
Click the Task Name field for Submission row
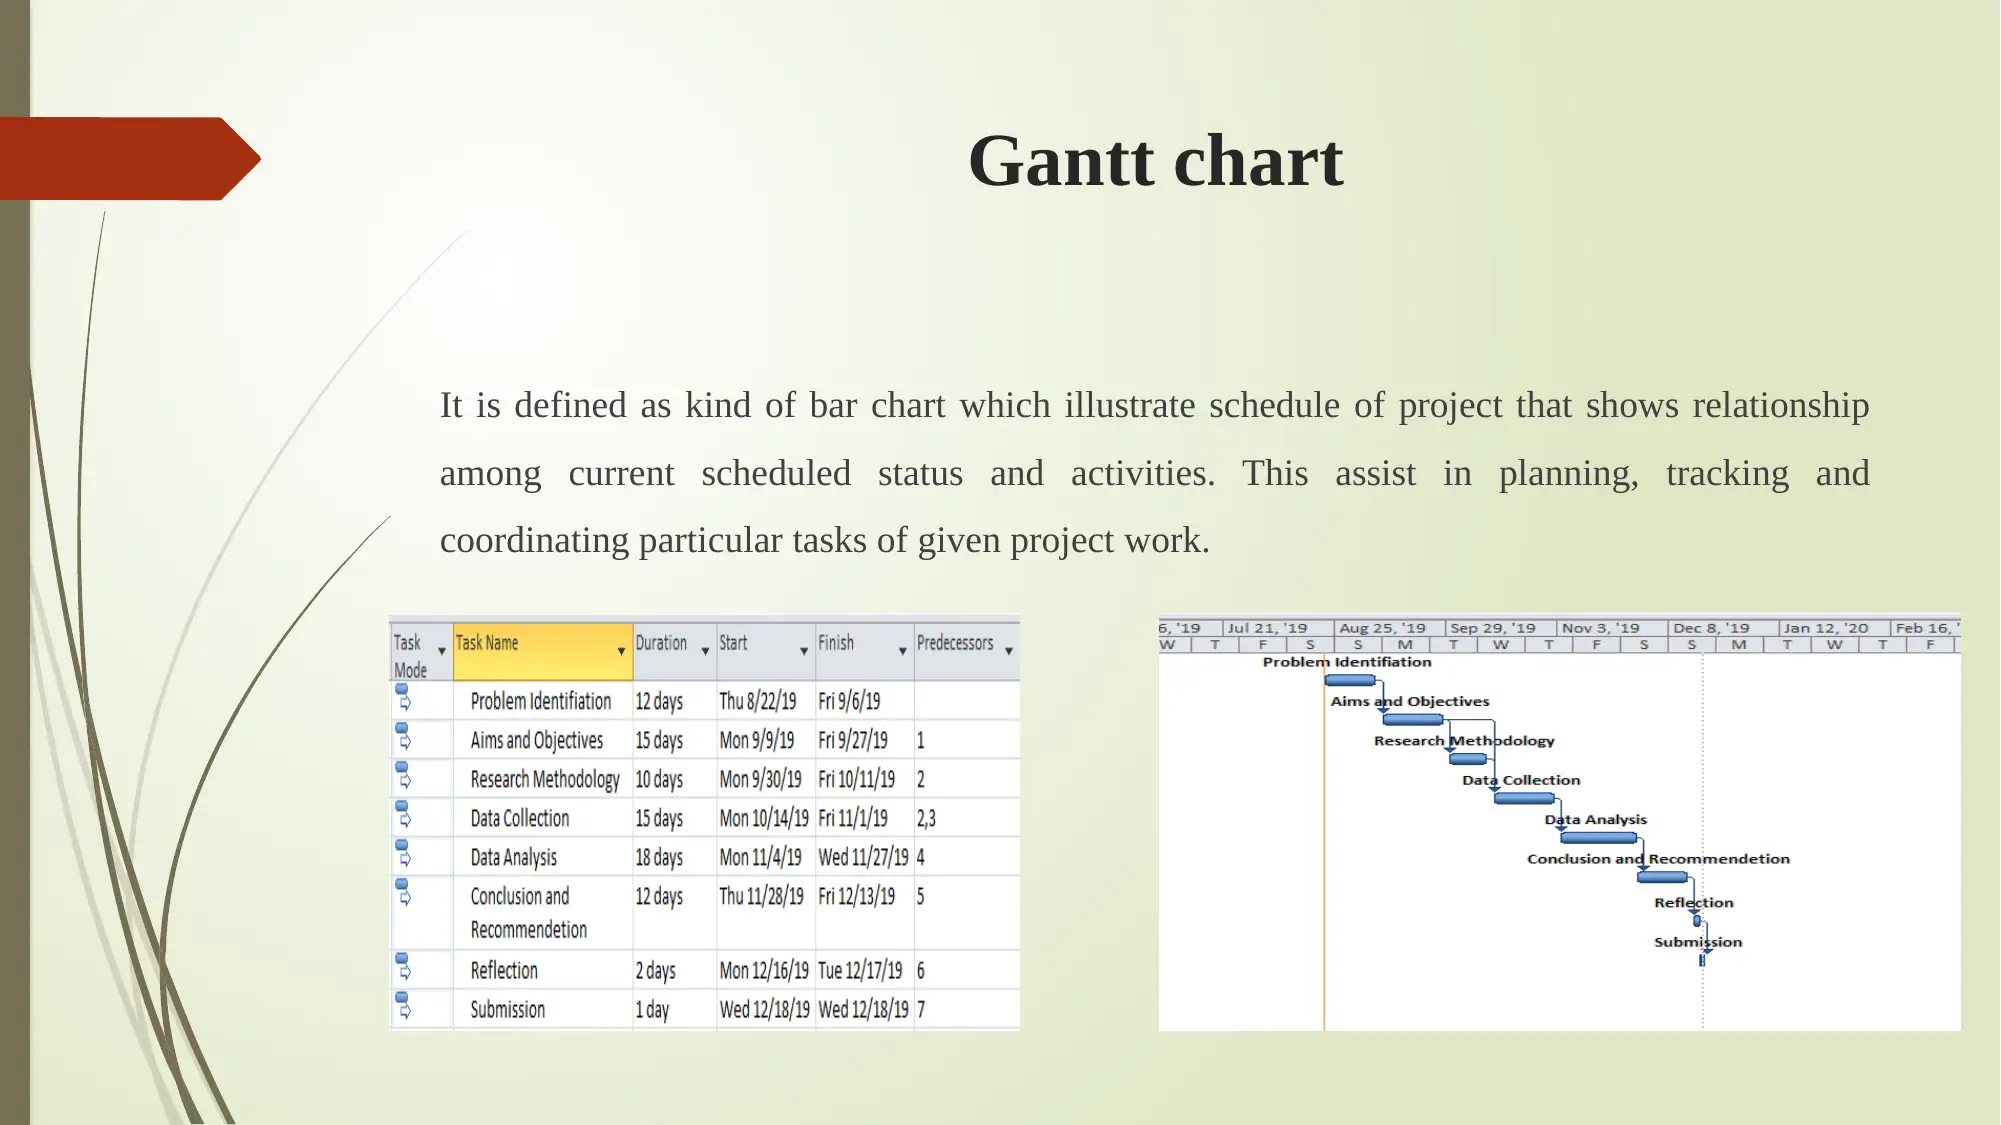(536, 1008)
